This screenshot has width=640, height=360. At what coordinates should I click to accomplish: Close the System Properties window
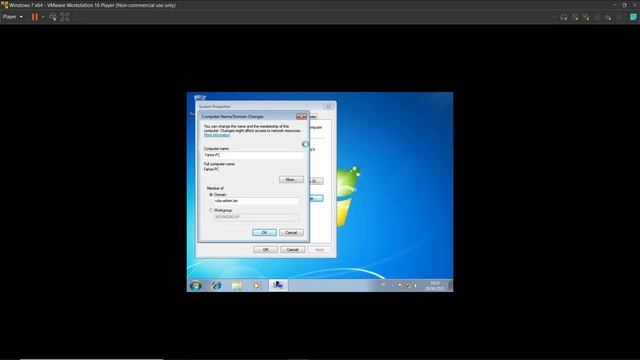coord(329,107)
